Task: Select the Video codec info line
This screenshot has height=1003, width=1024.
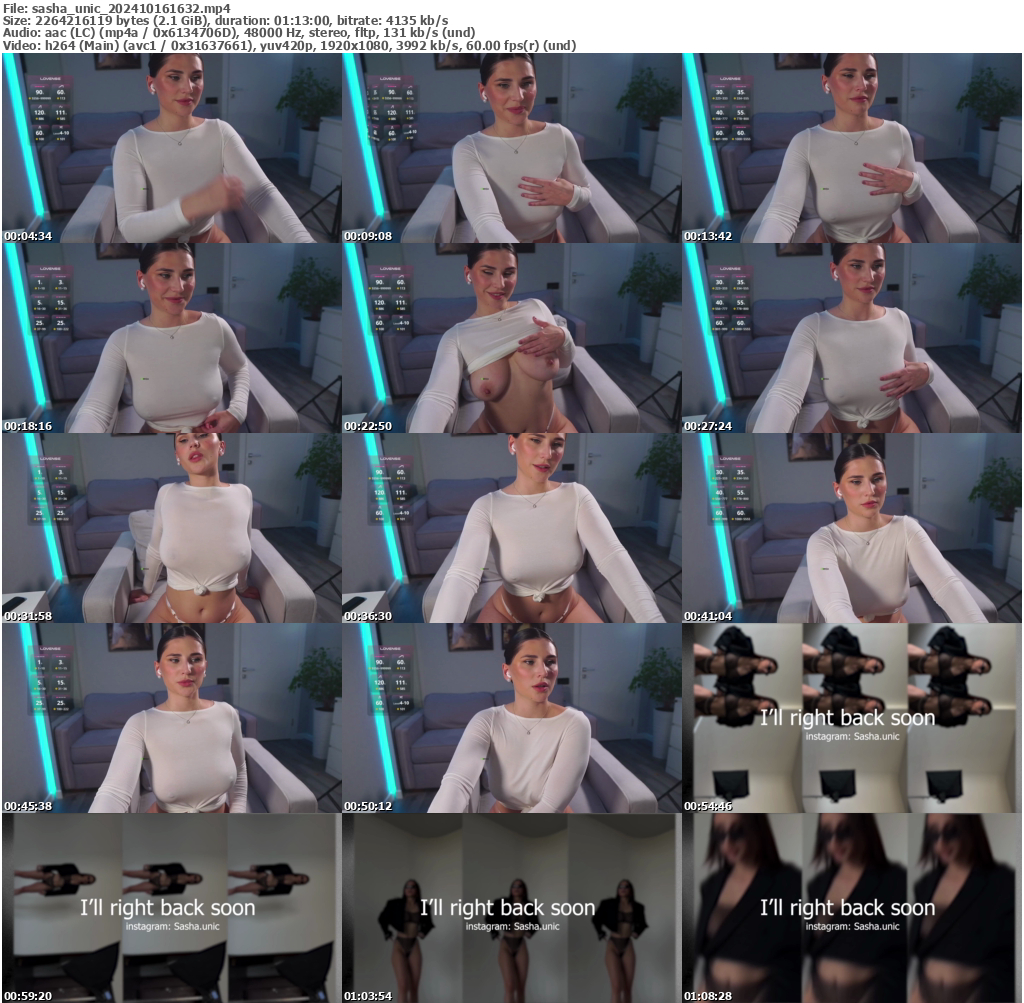Action: coord(289,46)
